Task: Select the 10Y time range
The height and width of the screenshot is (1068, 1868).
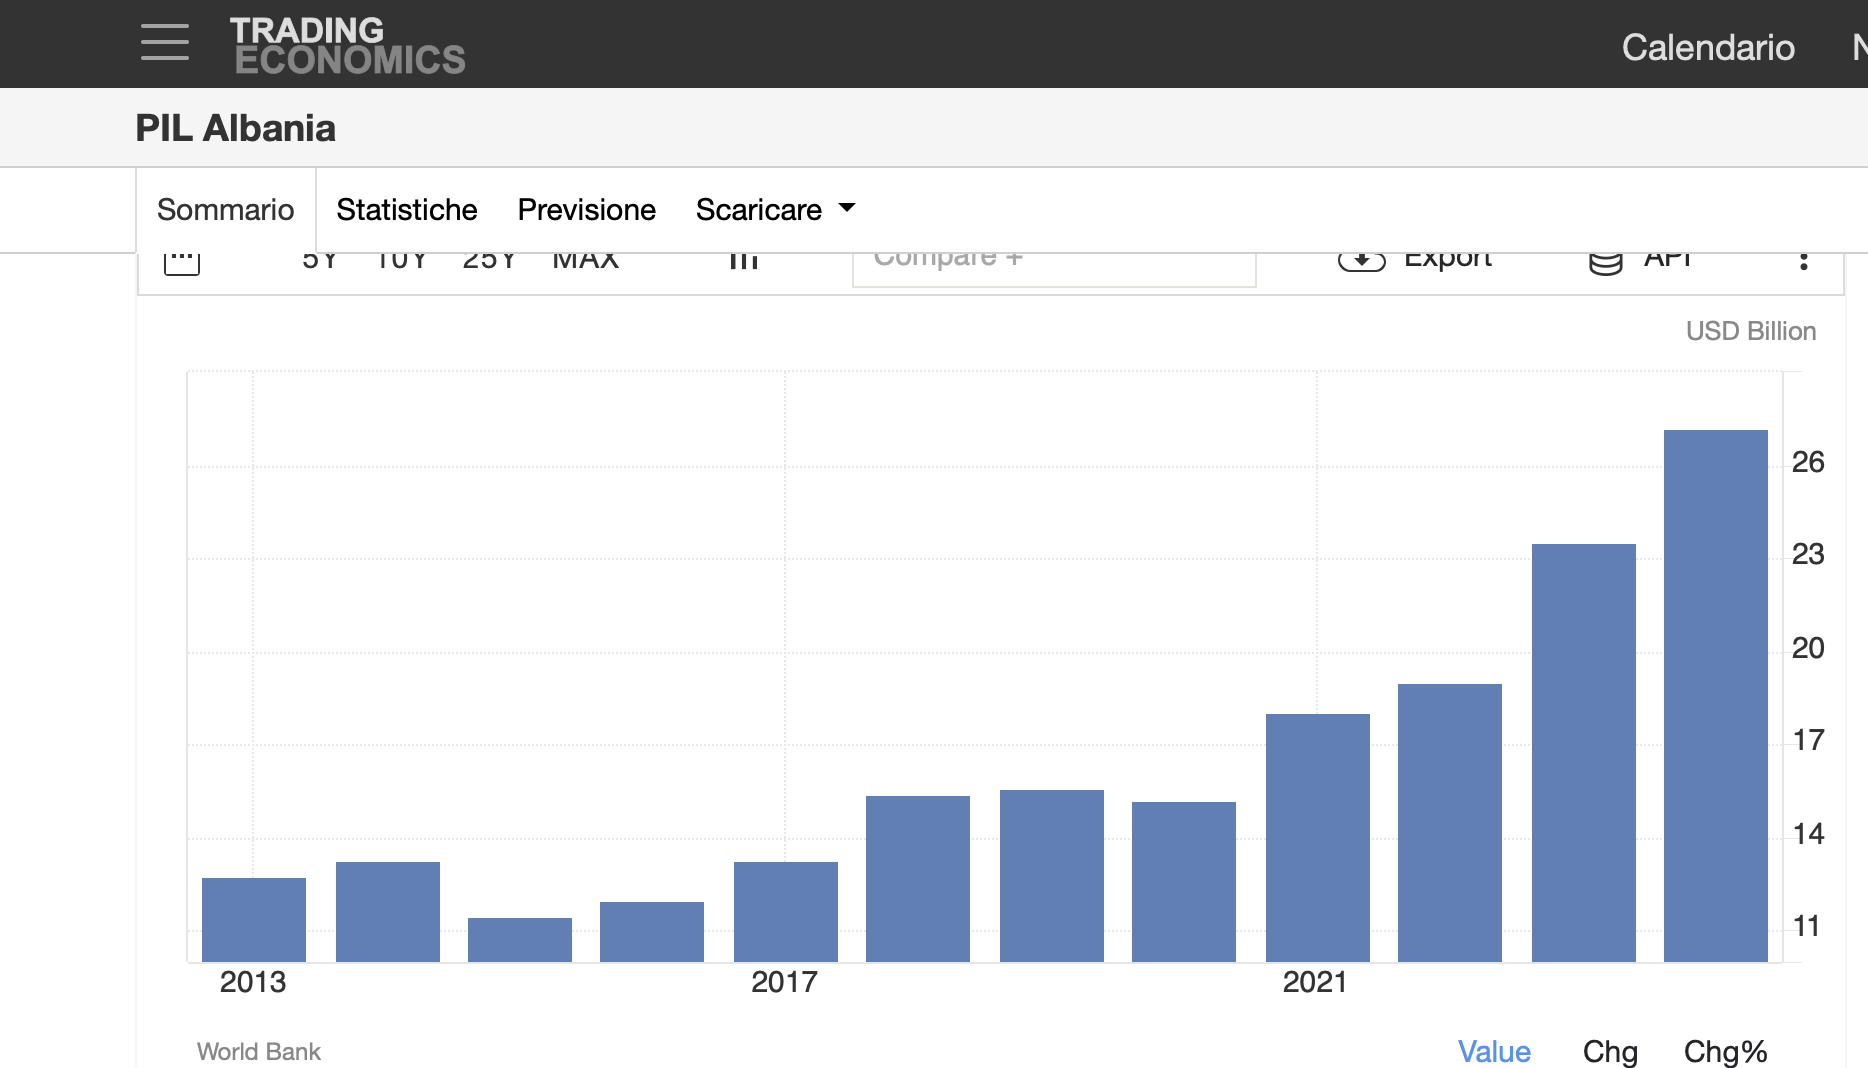Action: [401, 261]
